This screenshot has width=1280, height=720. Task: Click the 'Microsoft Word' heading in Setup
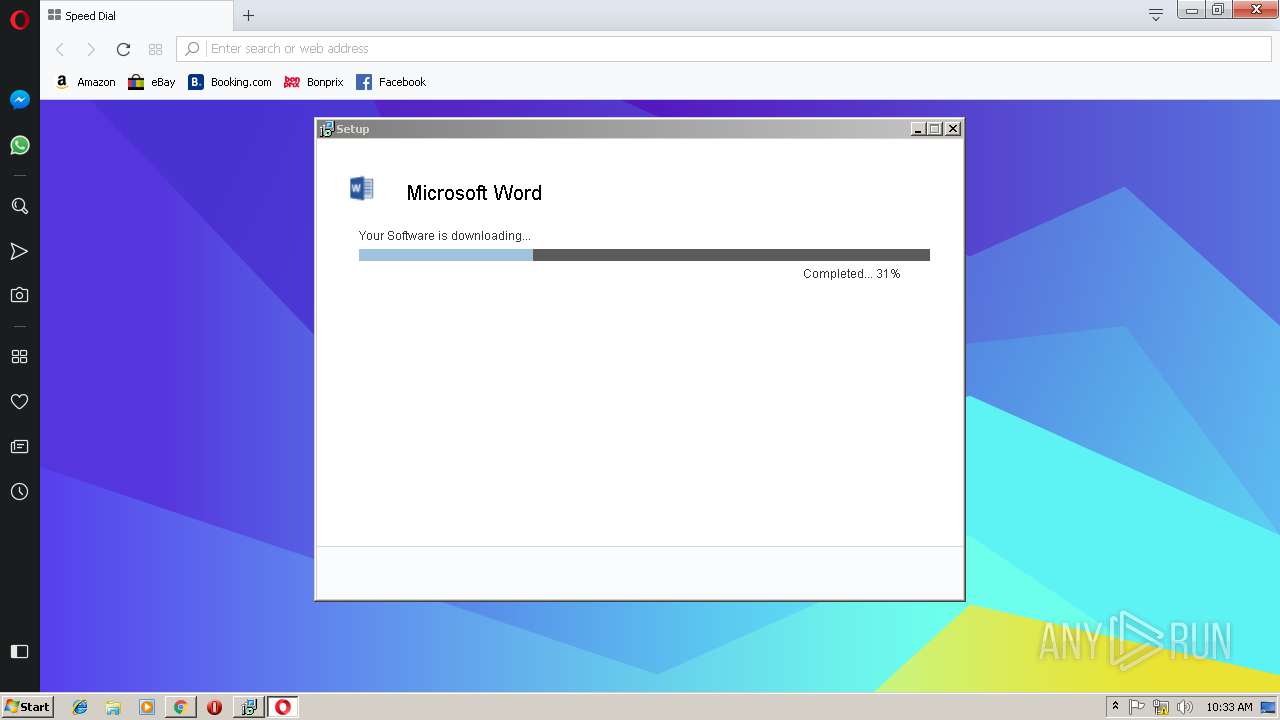tap(474, 193)
